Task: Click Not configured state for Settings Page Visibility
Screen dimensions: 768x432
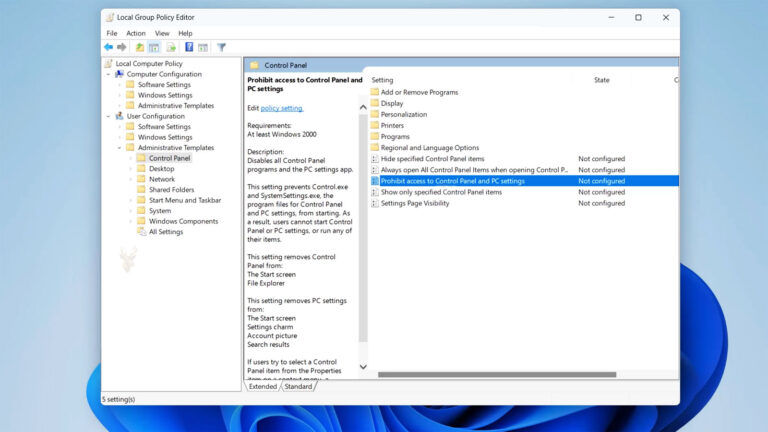Action: coord(601,203)
